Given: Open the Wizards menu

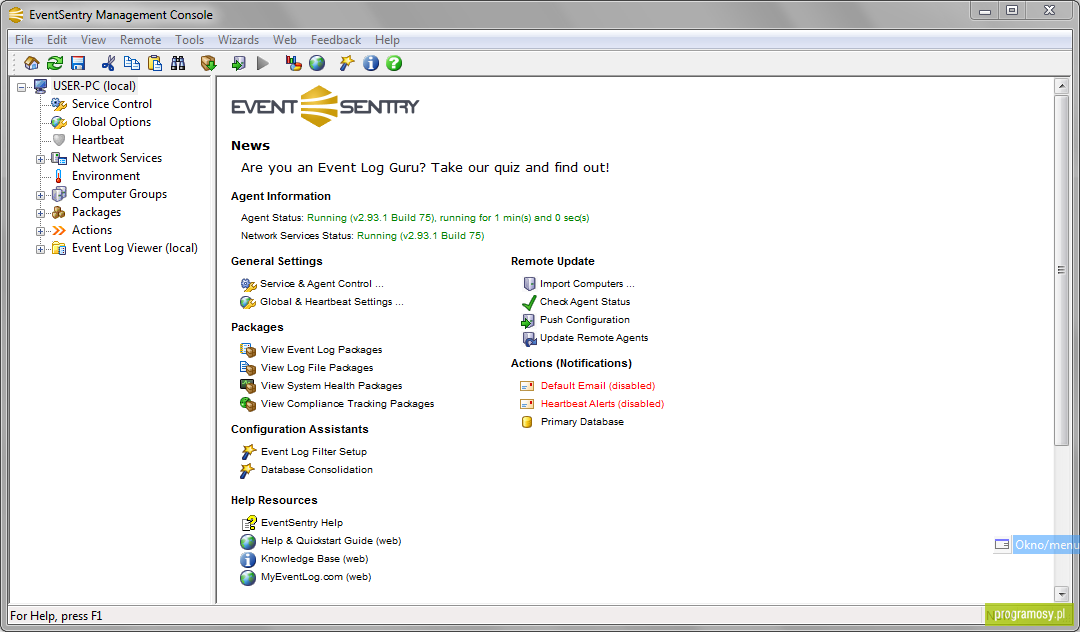Looking at the screenshot, I should [238, 40].
